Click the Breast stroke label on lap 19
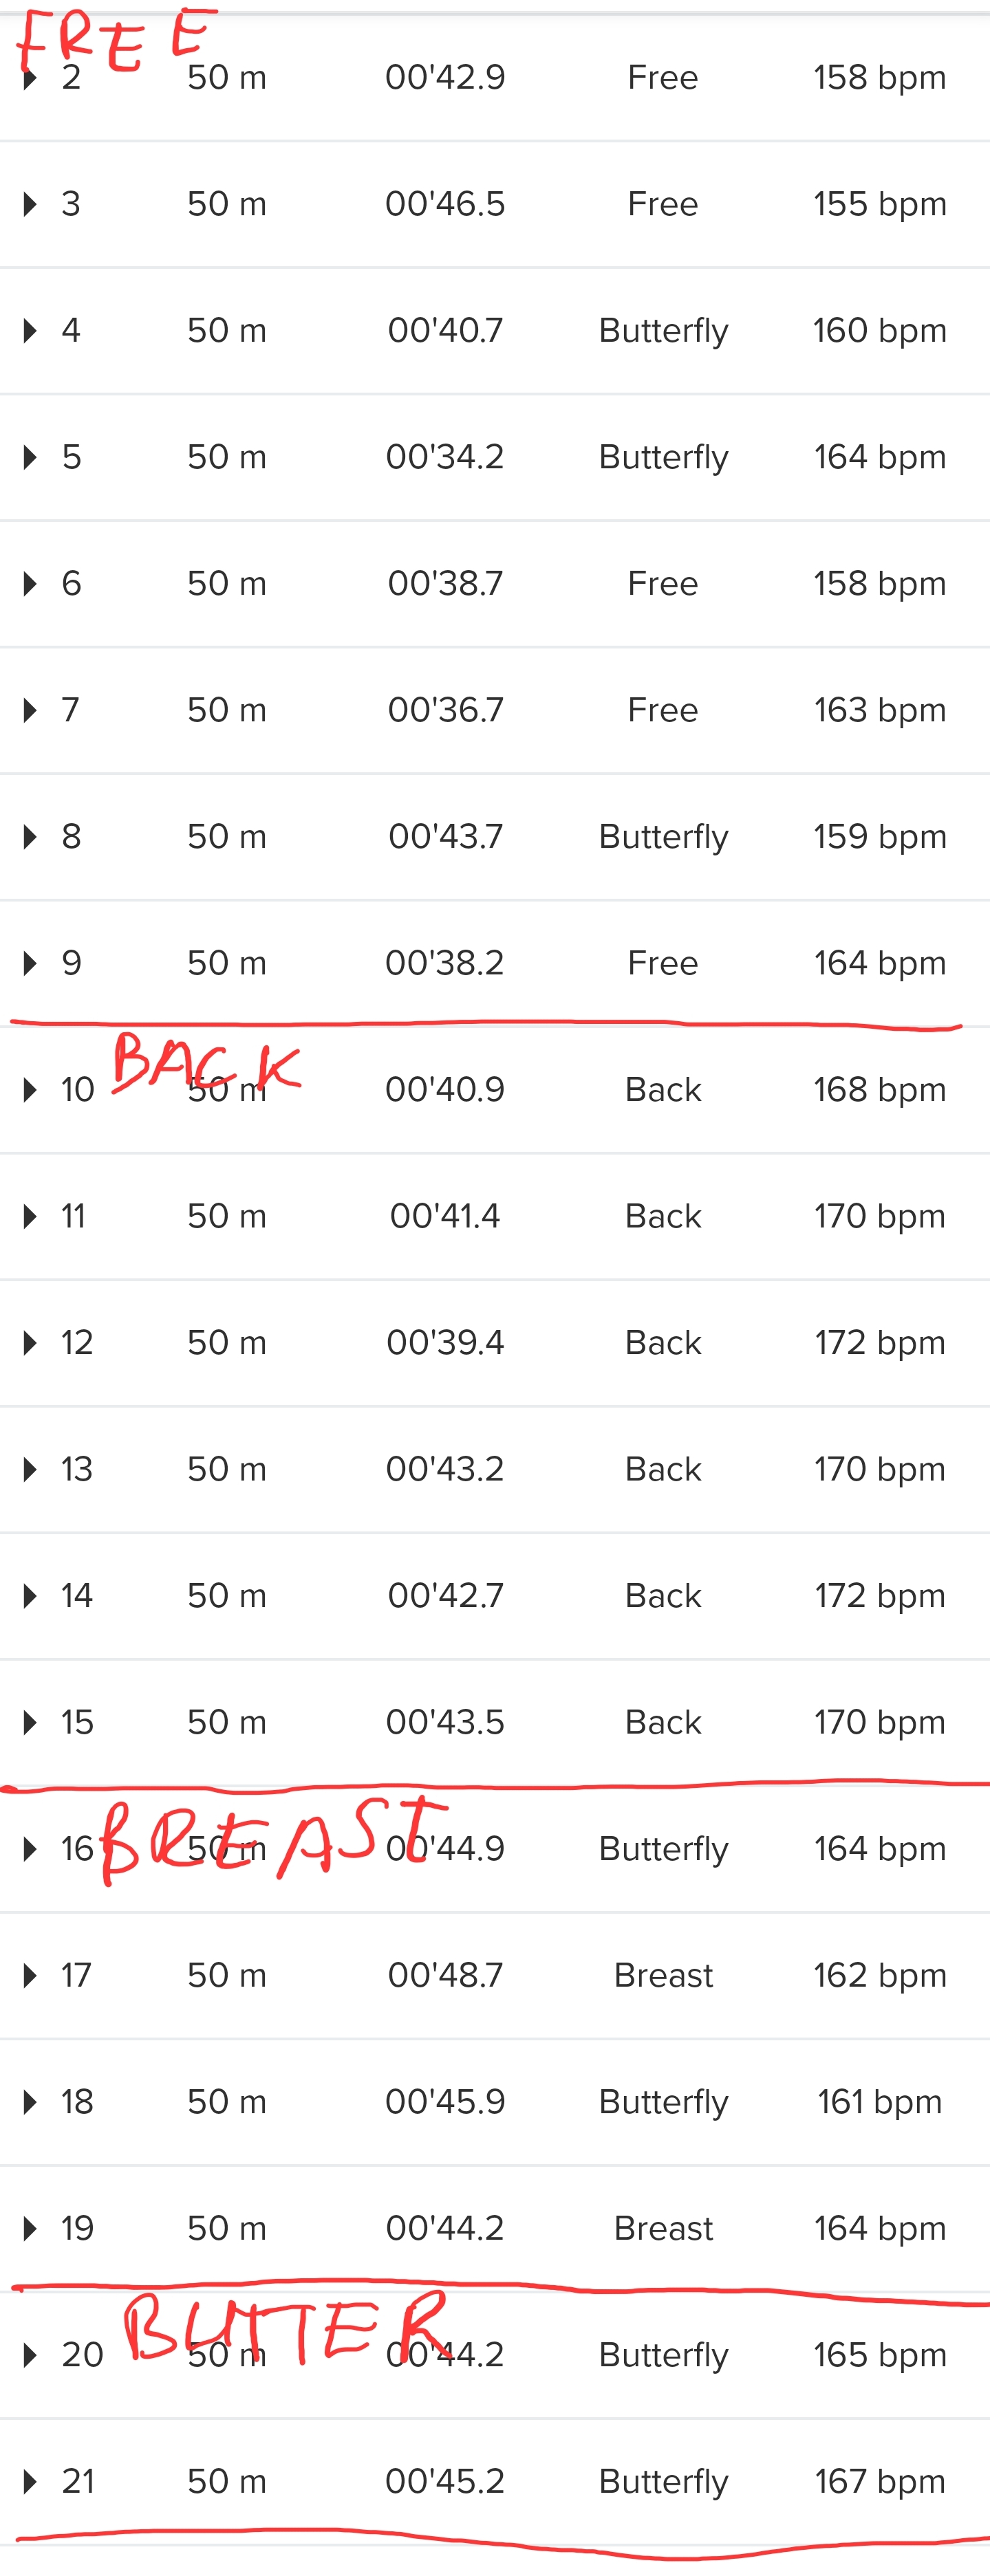 point(663,2228)
